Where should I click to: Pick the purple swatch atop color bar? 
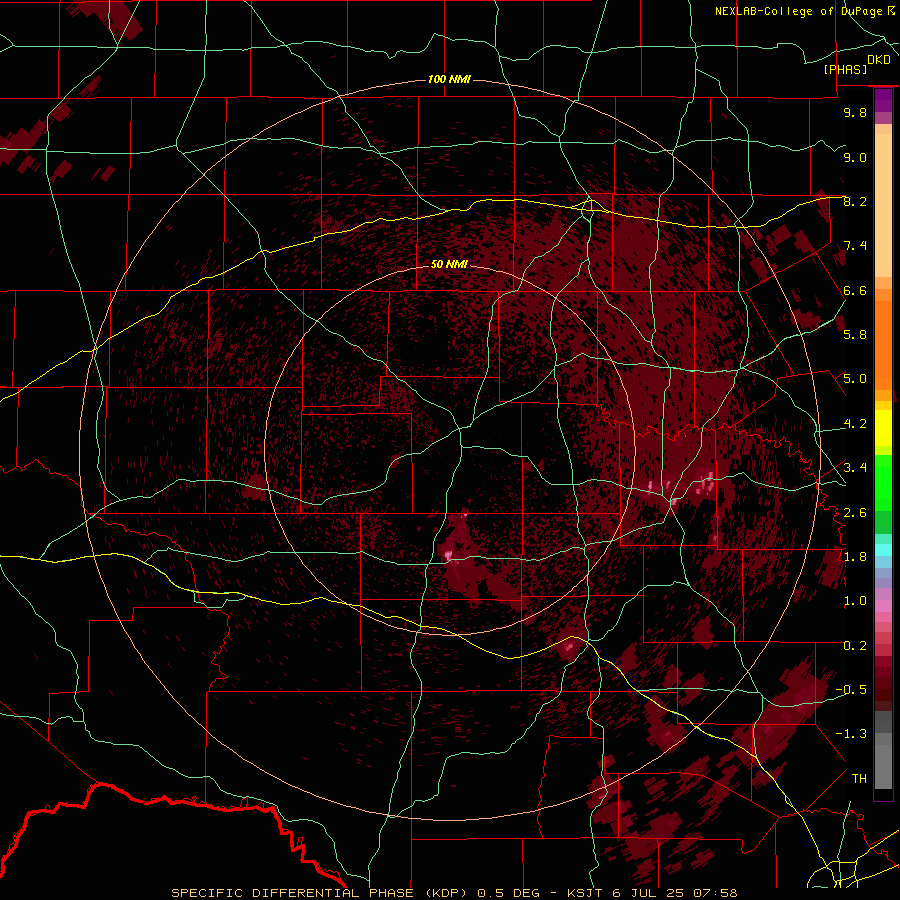click(883, 100)
